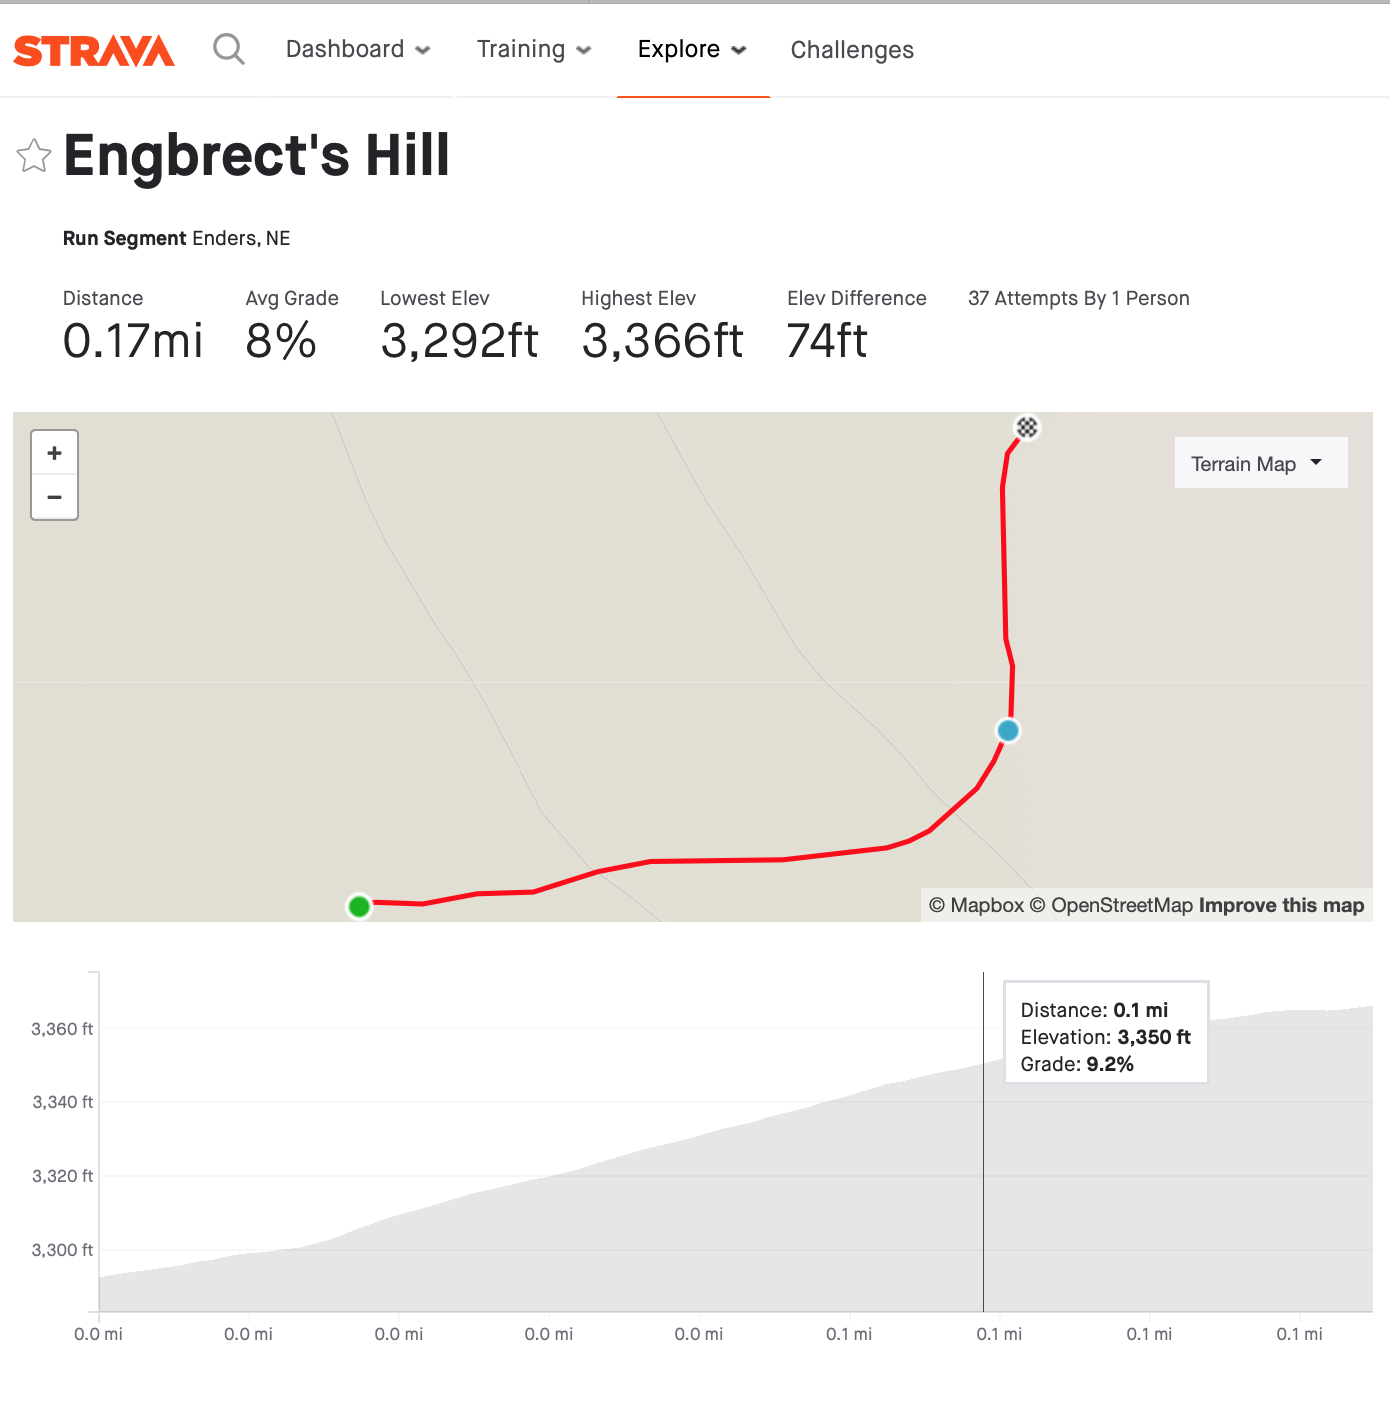Open the search magnifier icon
Viewport: 1390px width, 1410px height.
coord(228,49)
